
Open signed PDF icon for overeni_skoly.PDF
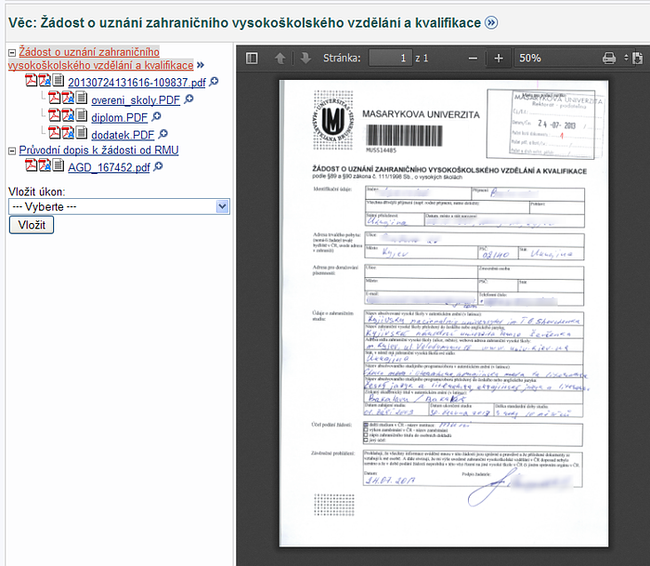[68, 98]
